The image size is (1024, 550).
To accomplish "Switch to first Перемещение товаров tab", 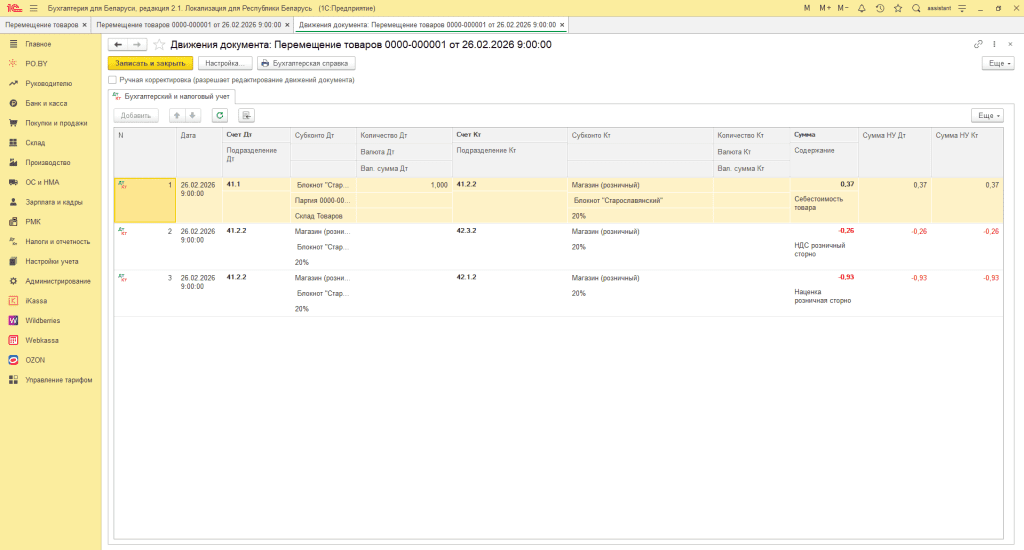I will pos(42,24).
